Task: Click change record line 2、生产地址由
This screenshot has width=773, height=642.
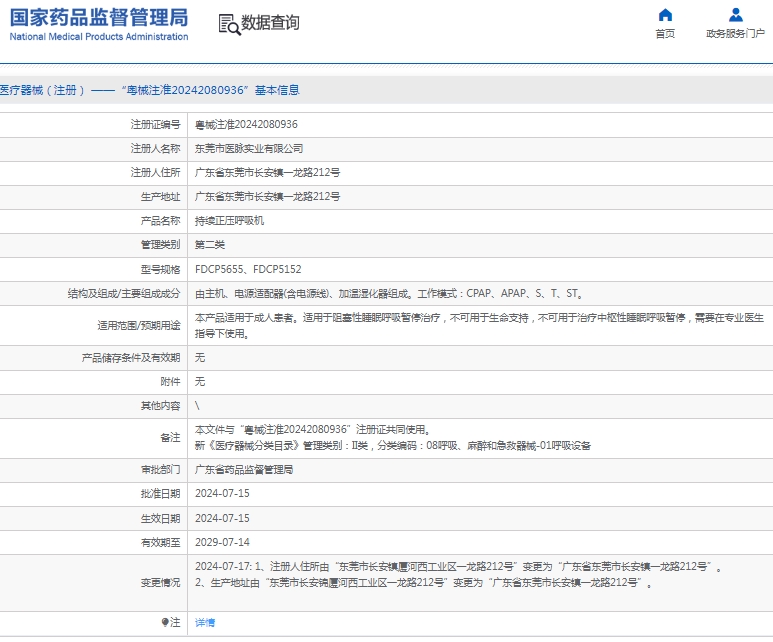Action: (x=423, y=583)
